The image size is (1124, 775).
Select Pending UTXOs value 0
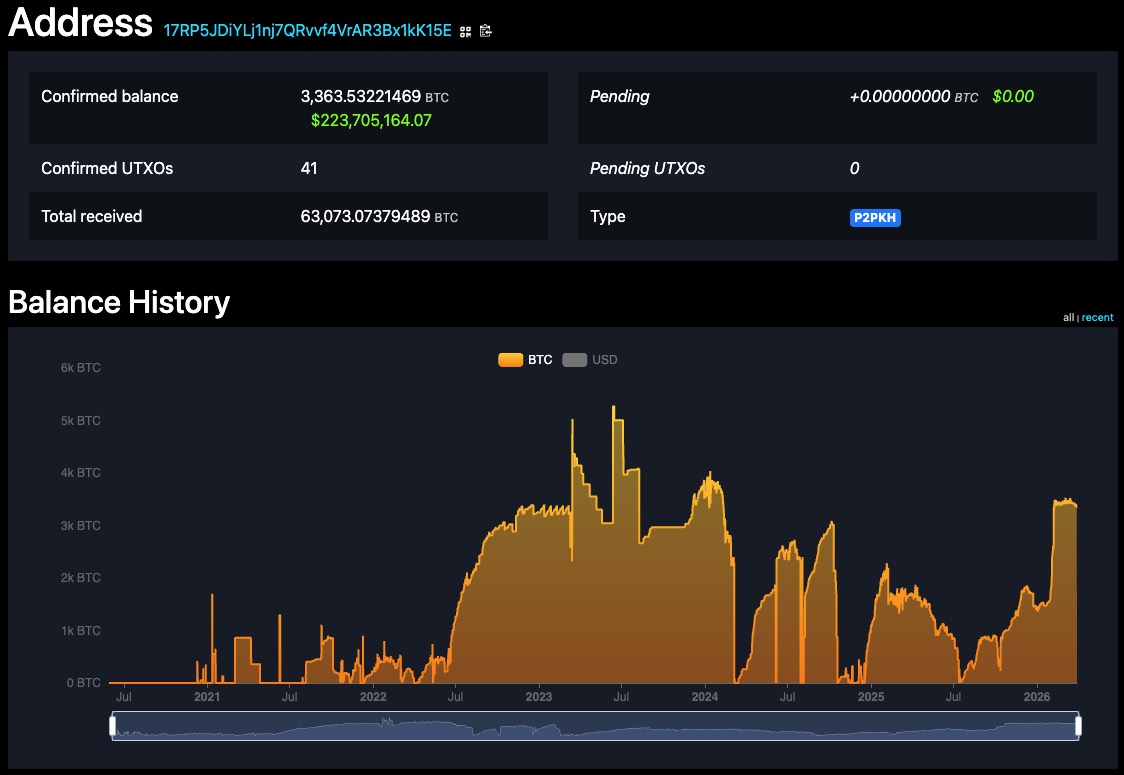pyautogui.click(x=854, y=168)
